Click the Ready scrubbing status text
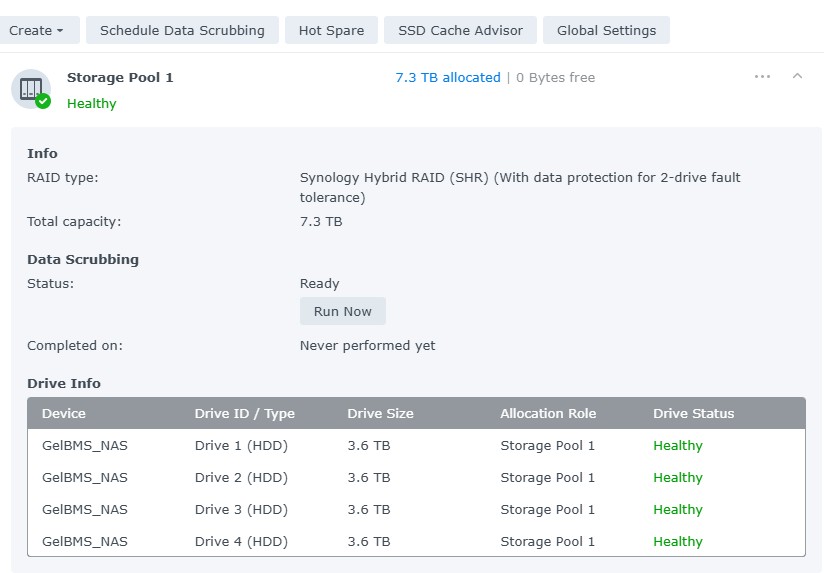Viewport: 824px width, 573px height. pyautogui.click(x=320, y=284)
